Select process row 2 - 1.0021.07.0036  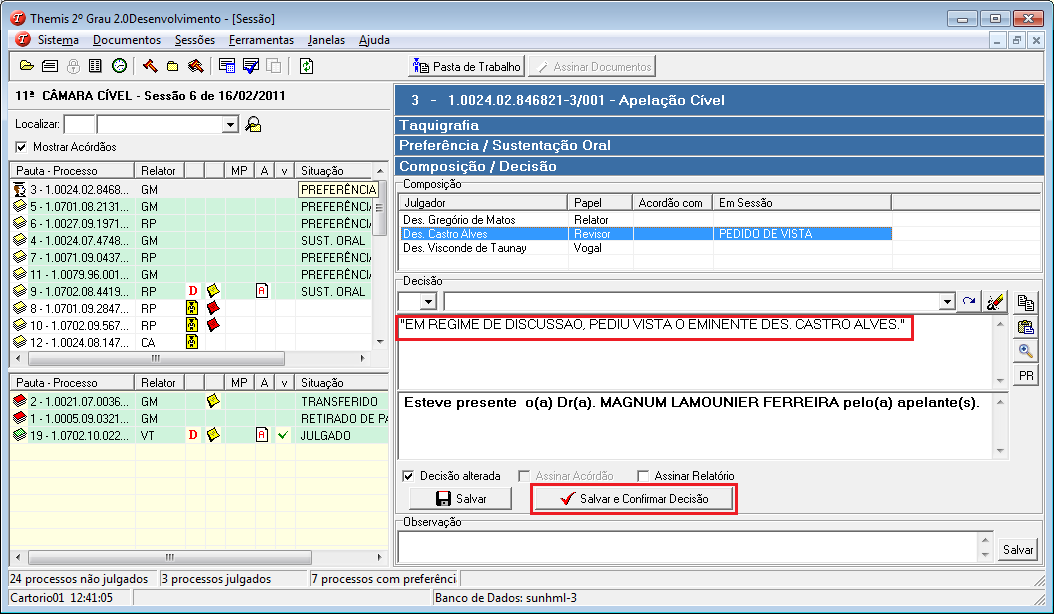(200, 401)
